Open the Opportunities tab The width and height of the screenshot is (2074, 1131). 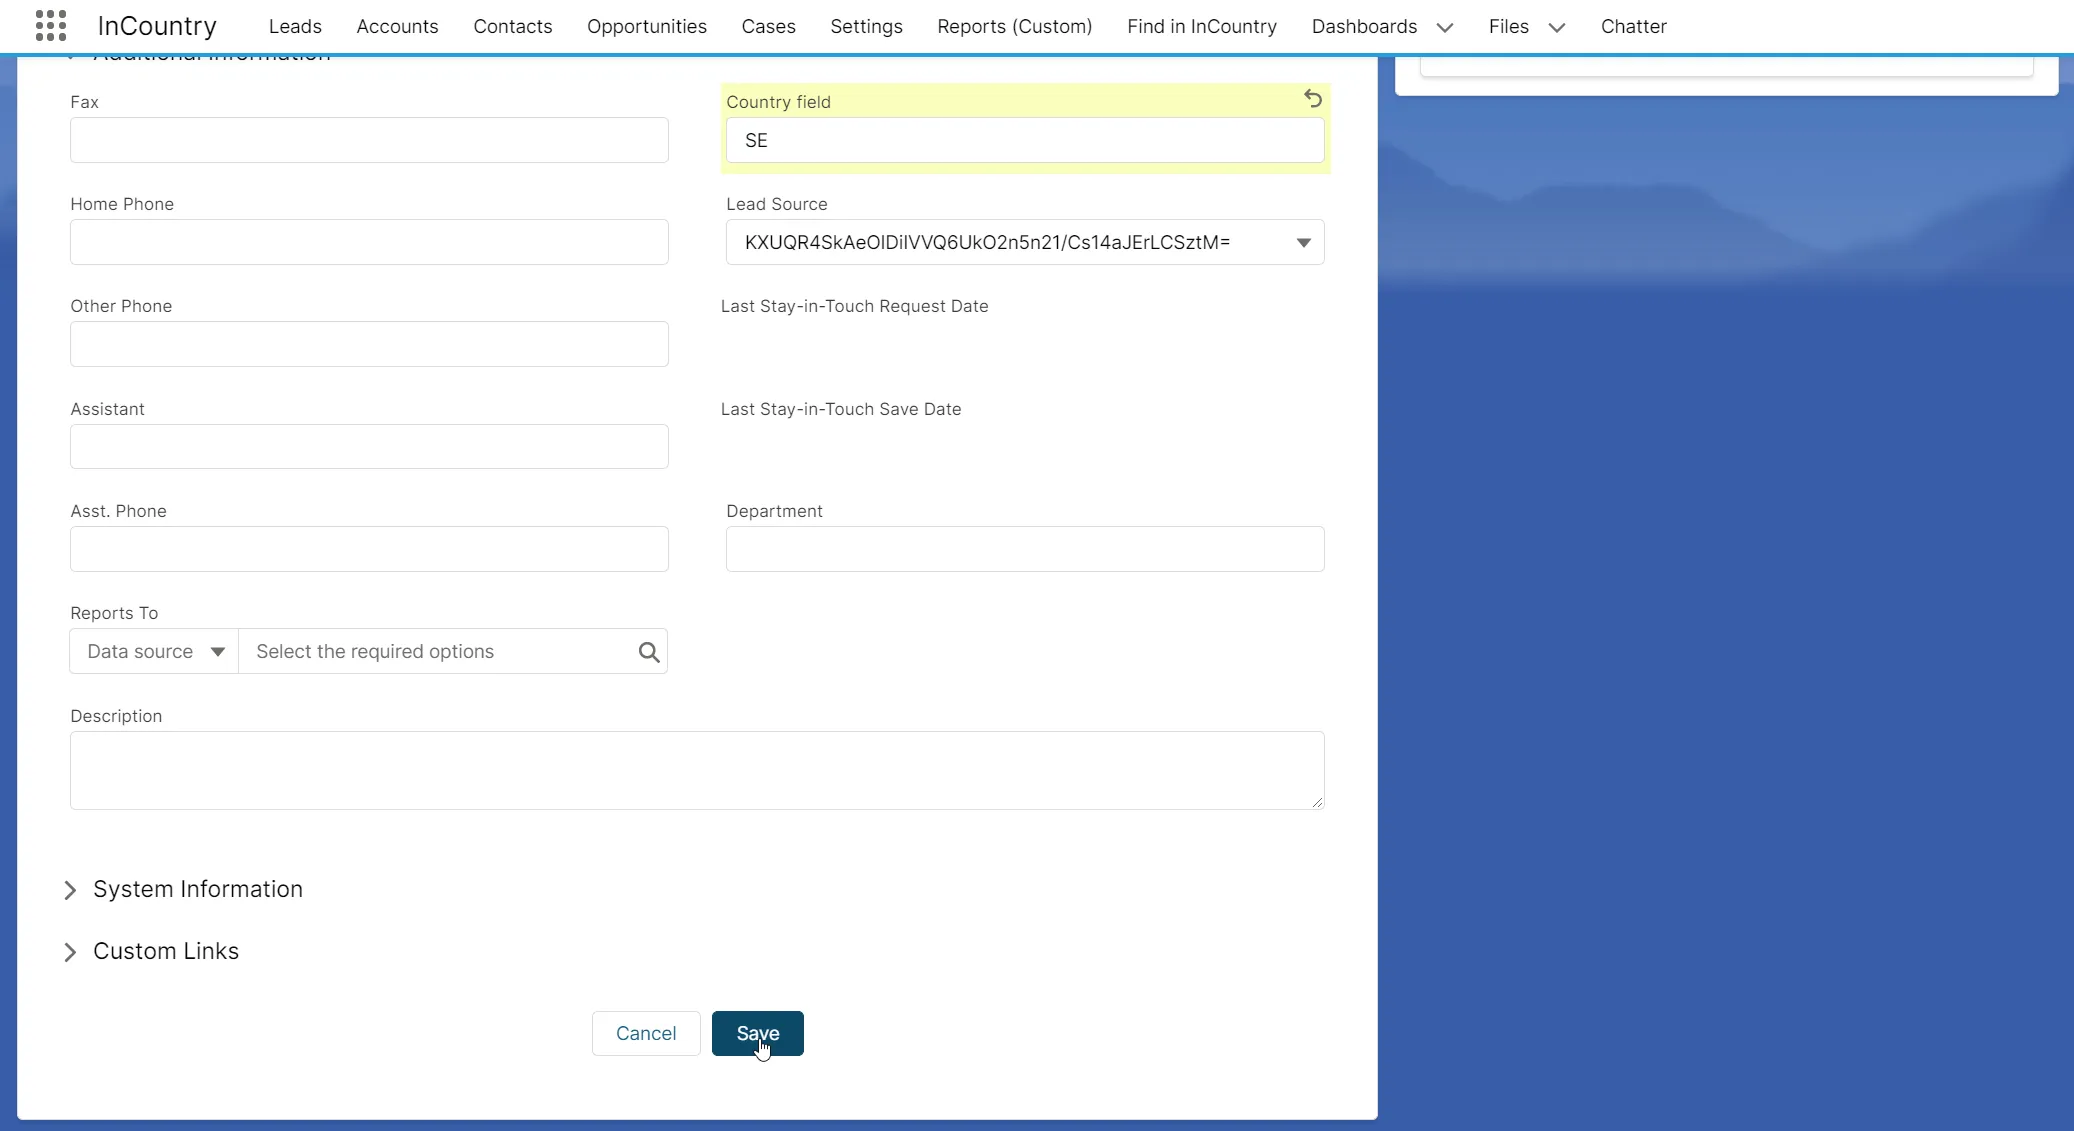[x=646, y=27]
